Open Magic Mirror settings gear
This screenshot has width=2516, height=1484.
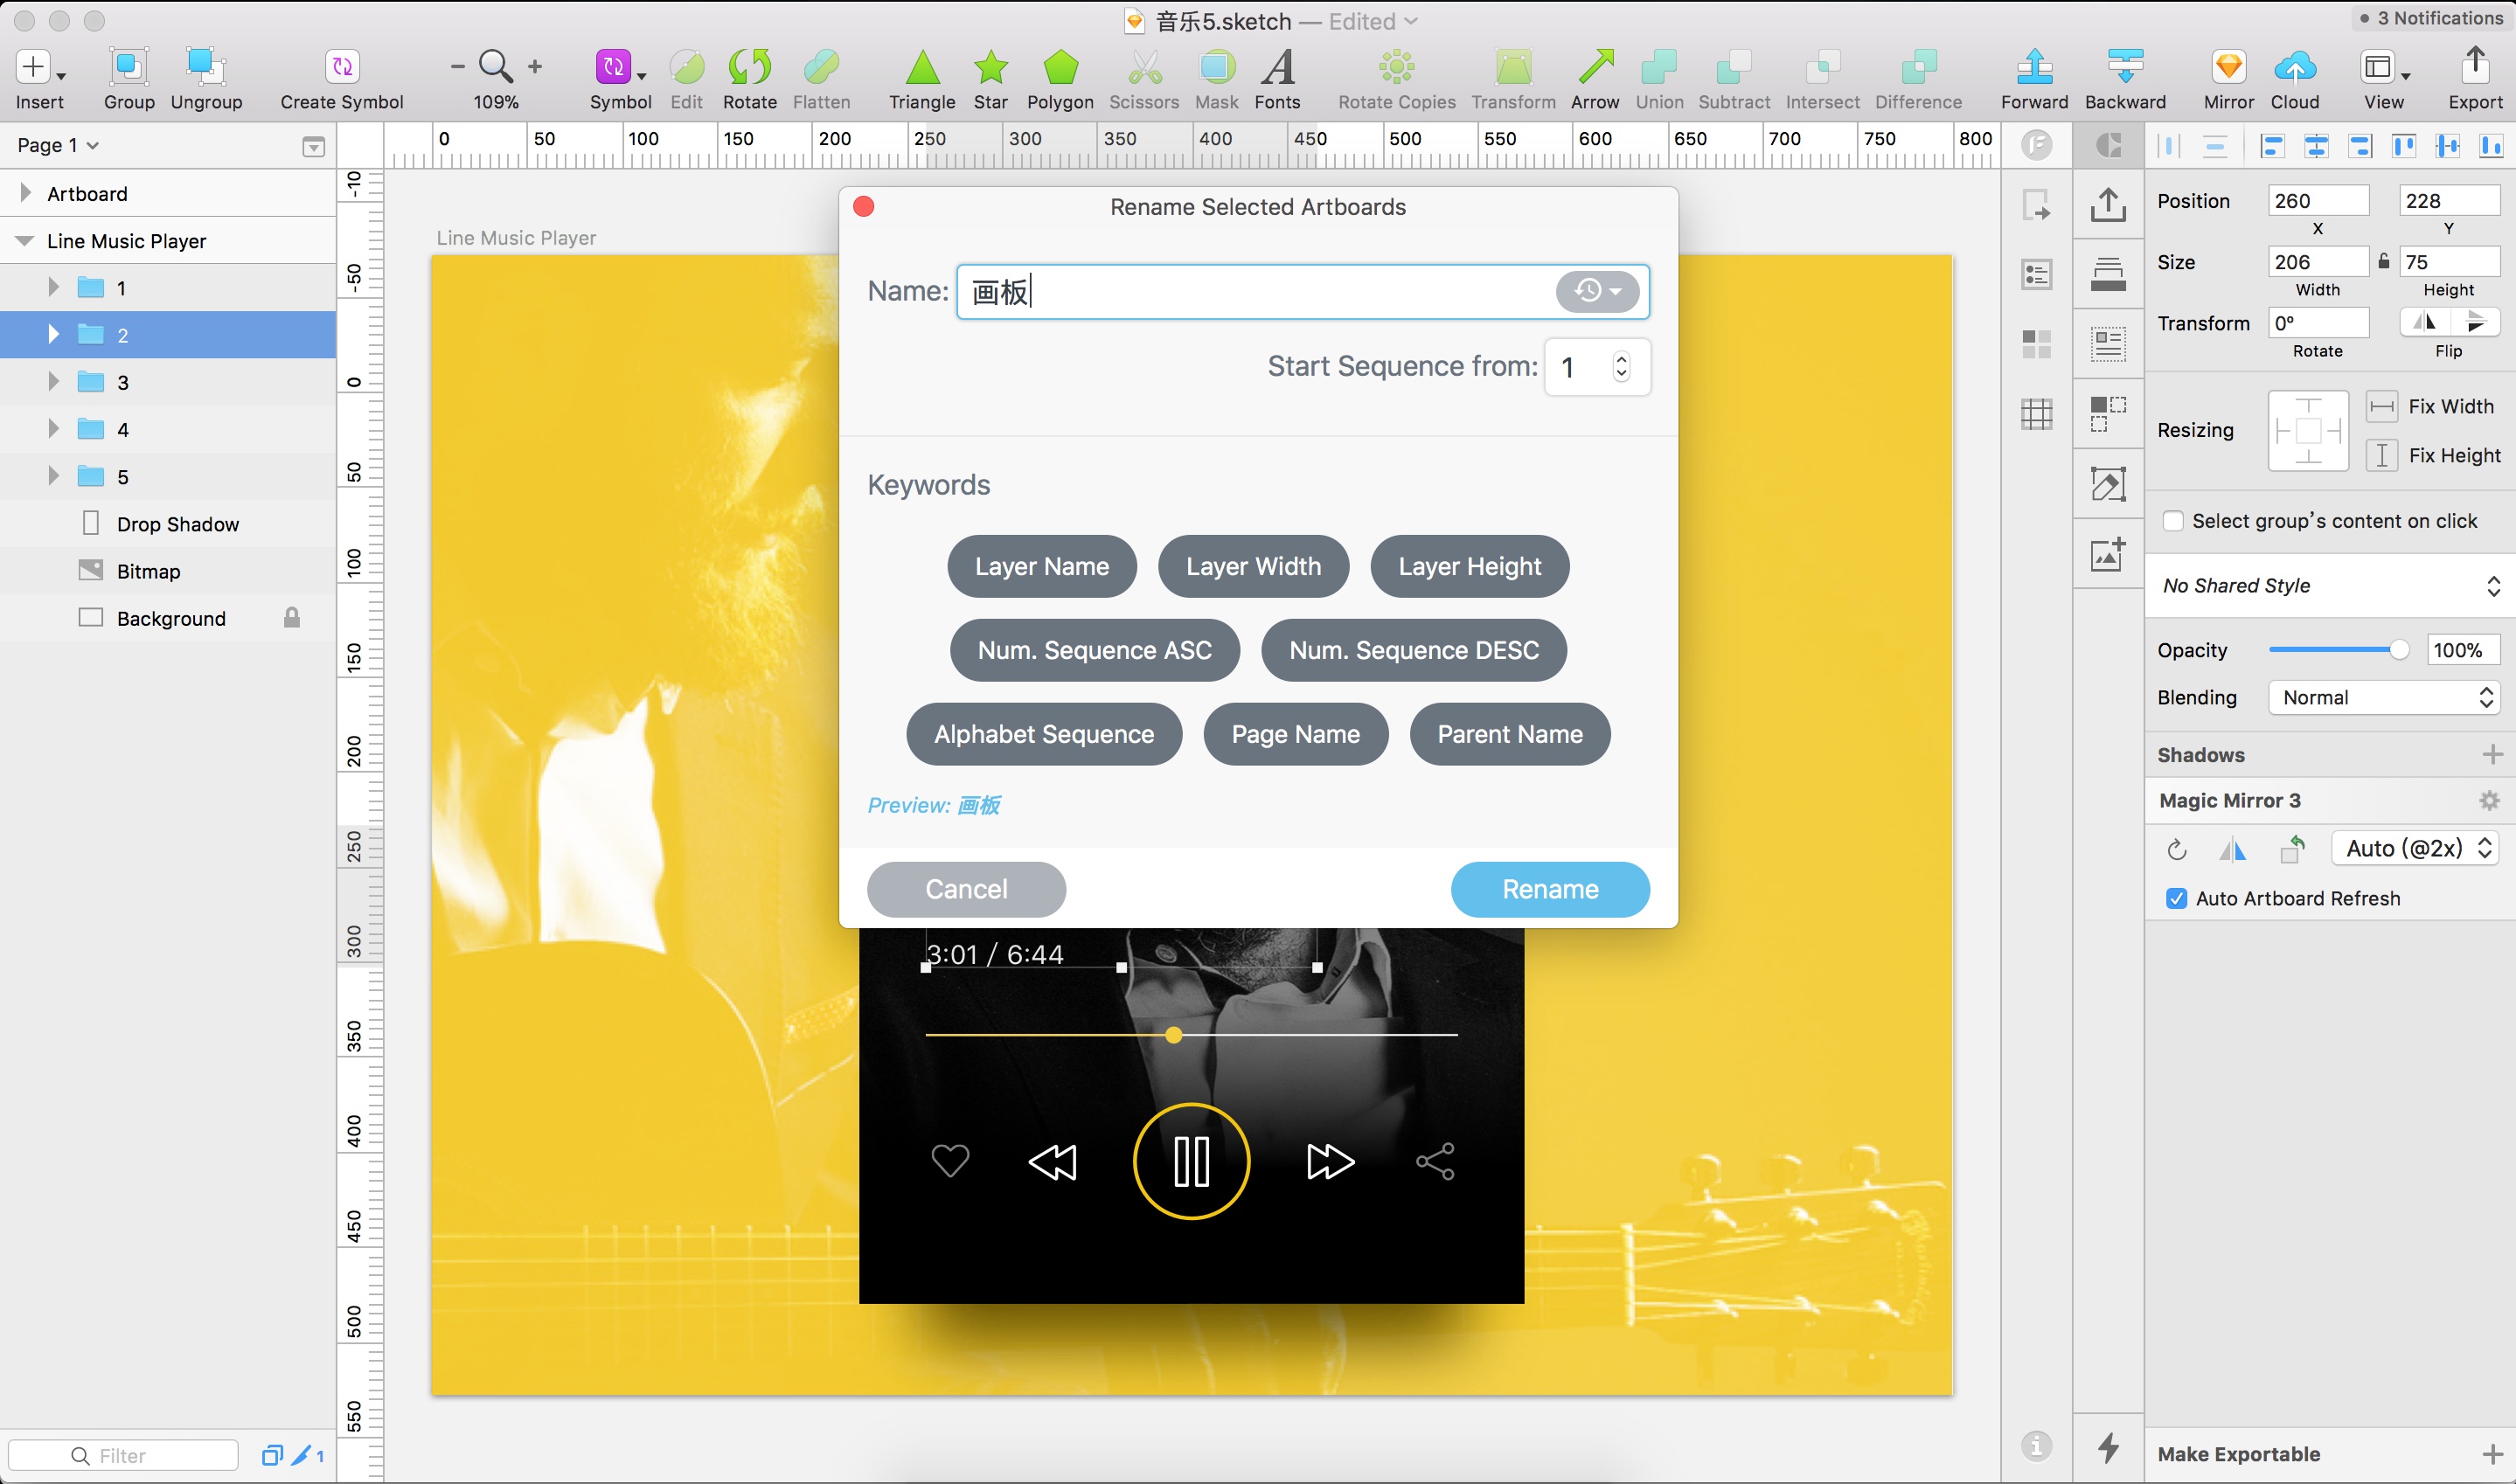2489,800
